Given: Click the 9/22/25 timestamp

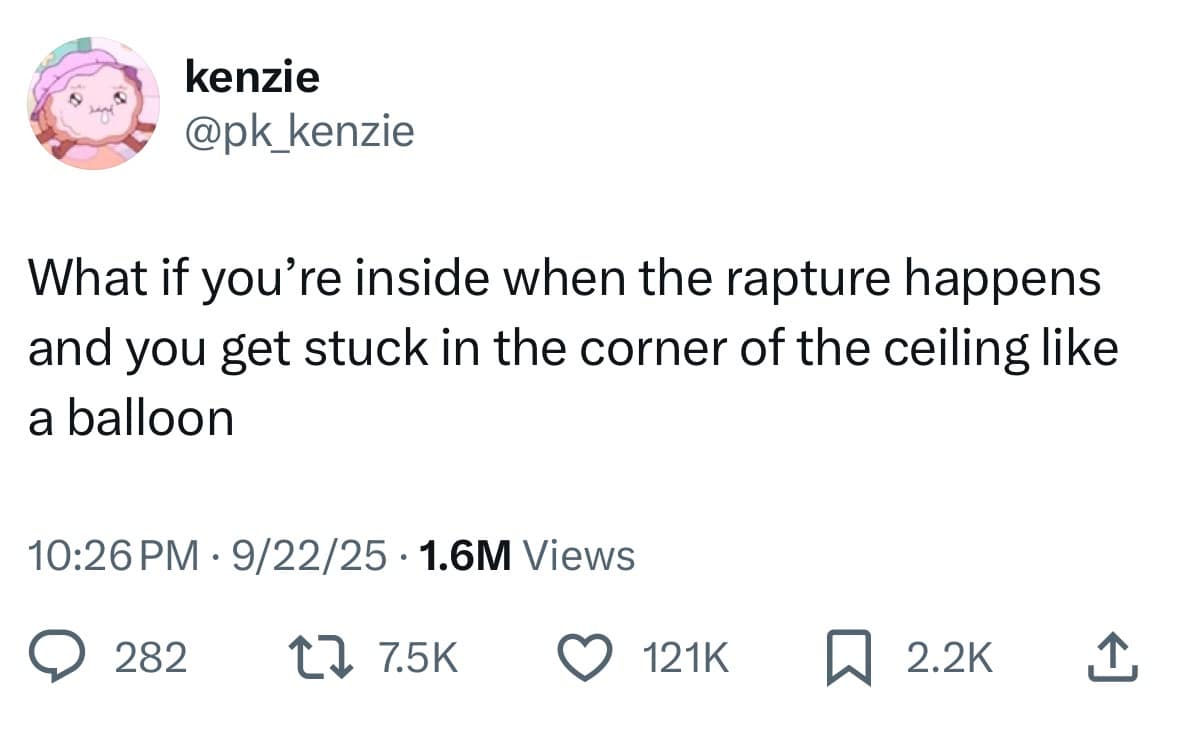Looking at the screenshot, I should [310, 555].
